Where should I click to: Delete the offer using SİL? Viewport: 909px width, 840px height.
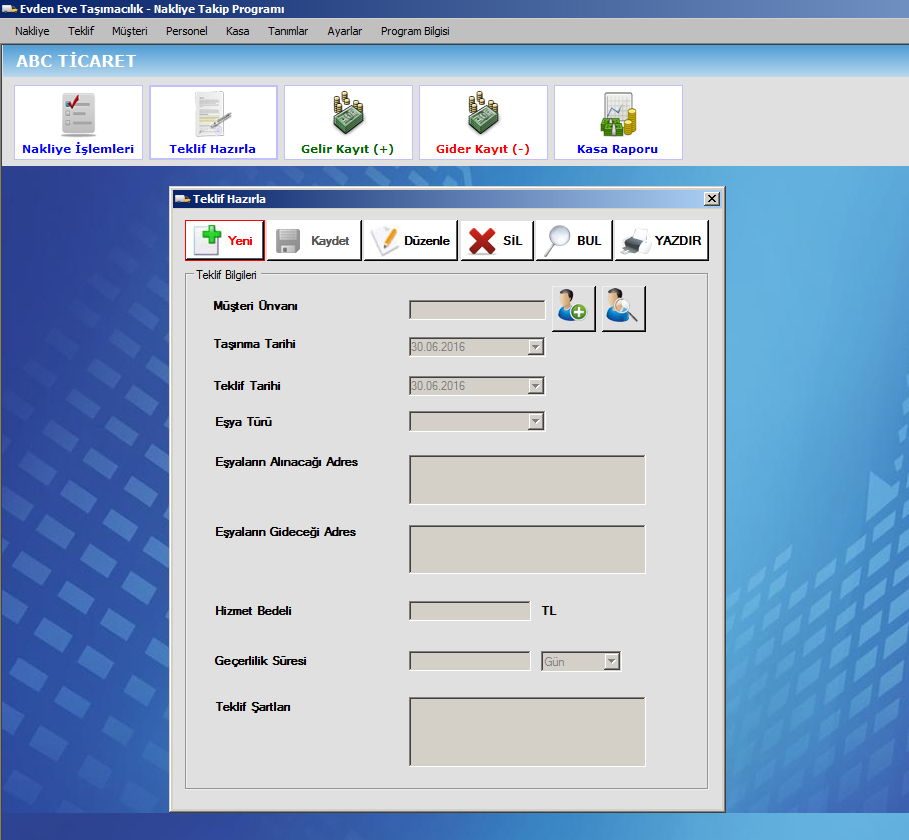coord(497,240)
